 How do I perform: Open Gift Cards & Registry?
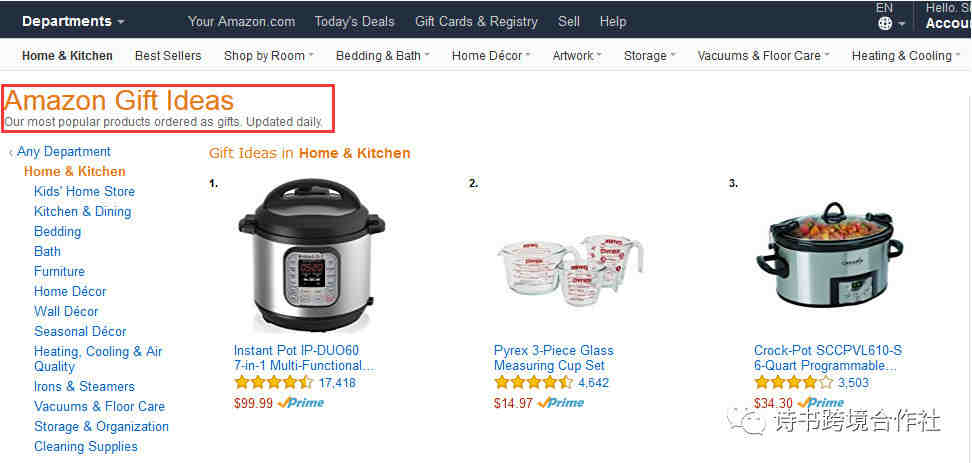(x=476, y=22)
